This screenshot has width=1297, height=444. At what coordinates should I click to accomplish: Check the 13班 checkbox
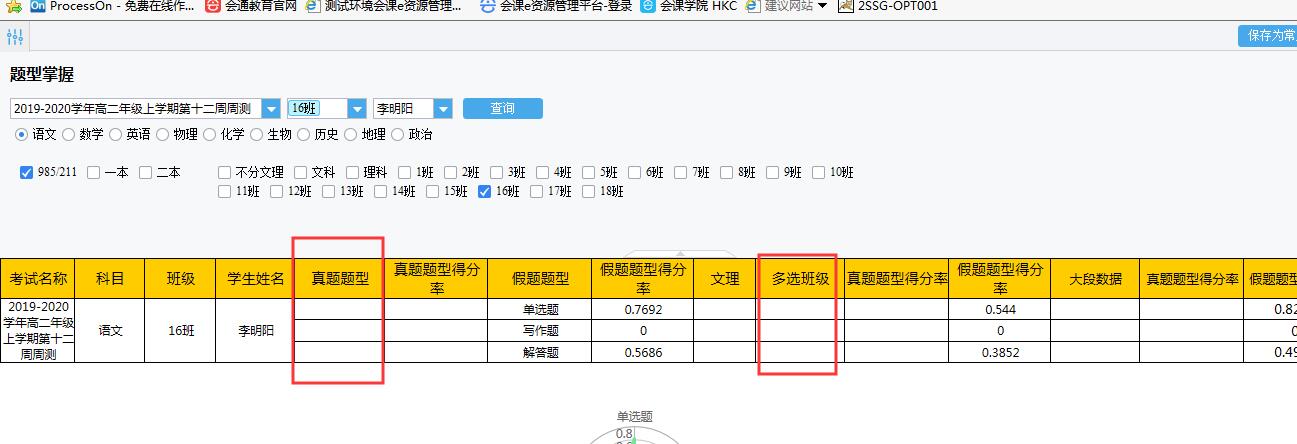[x=328, y=191]
